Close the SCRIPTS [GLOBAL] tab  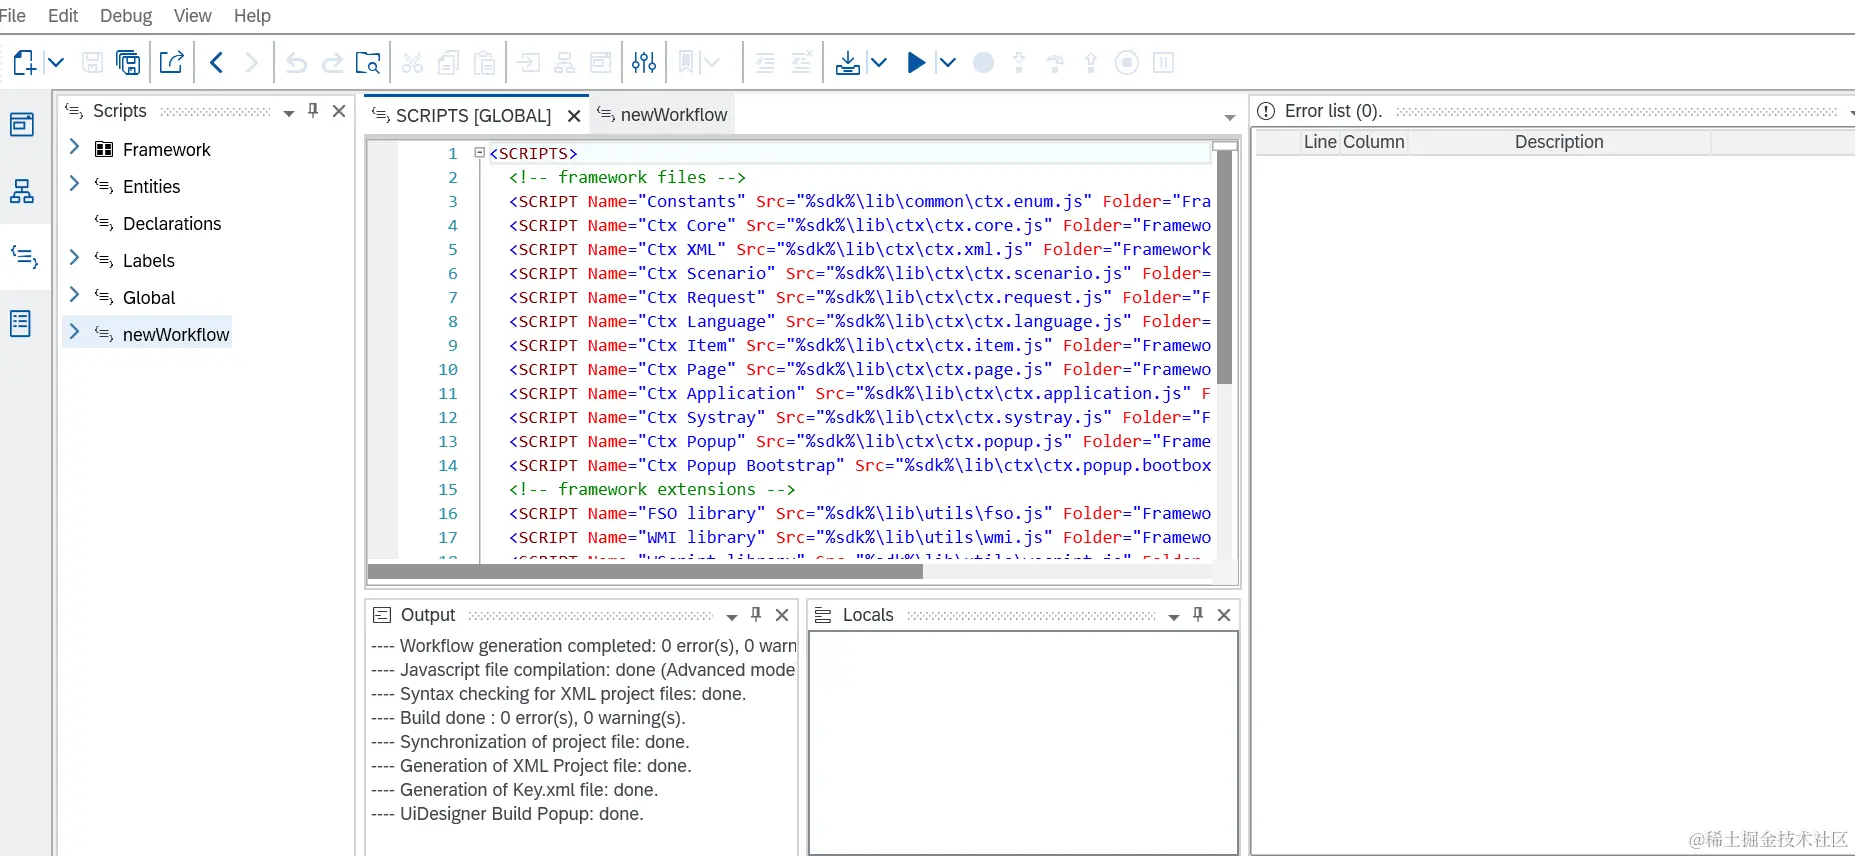(574, 116)
